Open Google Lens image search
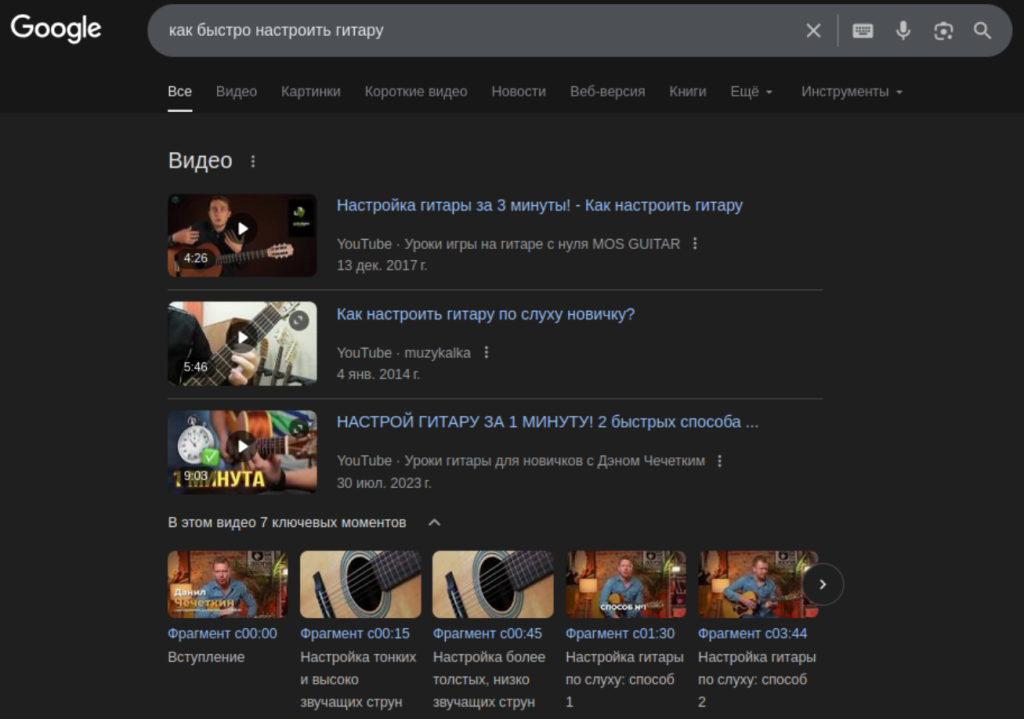The width and height of the screenshot is (1024, 719). pos(943,31)
